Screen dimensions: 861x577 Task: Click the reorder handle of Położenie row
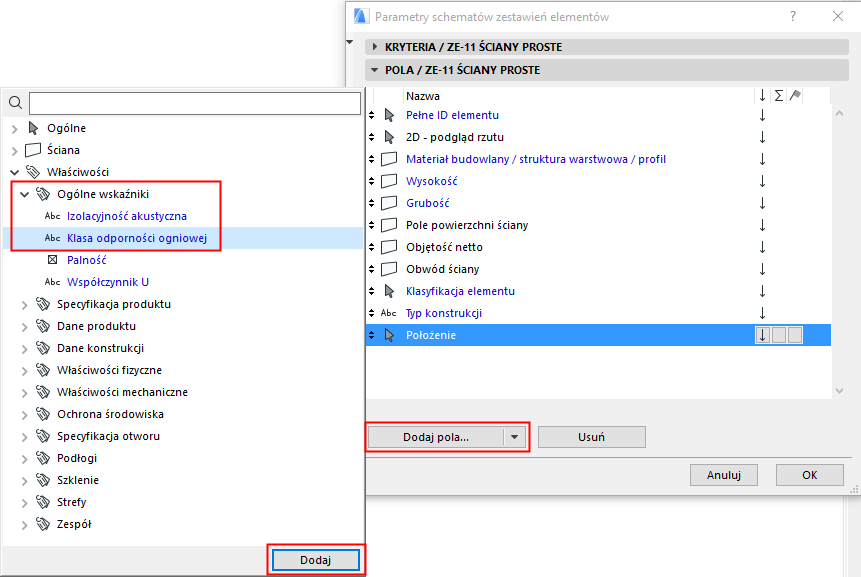click(372, 335)
